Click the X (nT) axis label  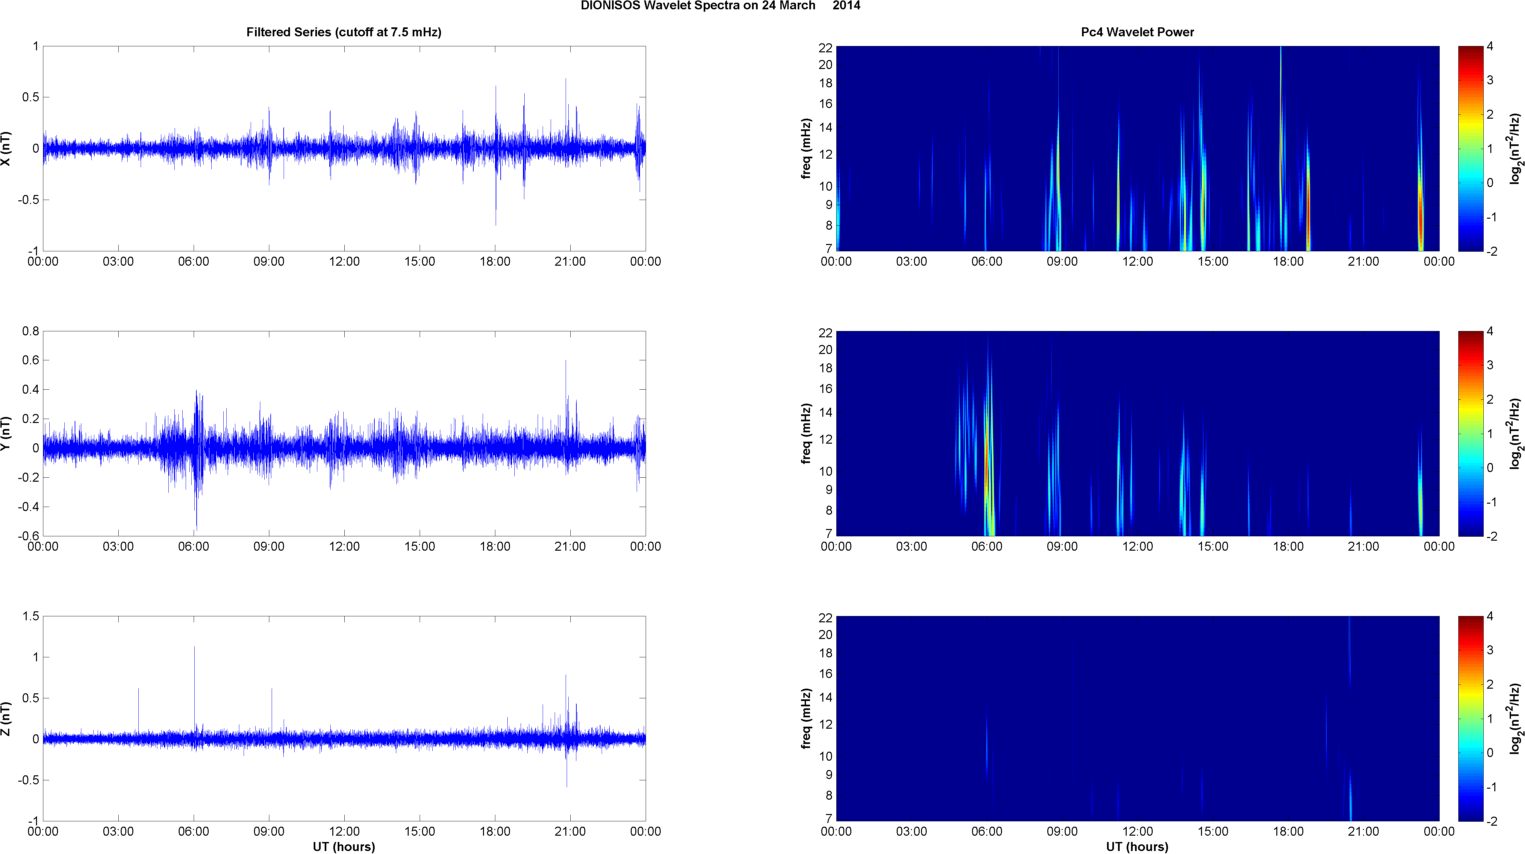pyautogui.click(x=7, y=148)
